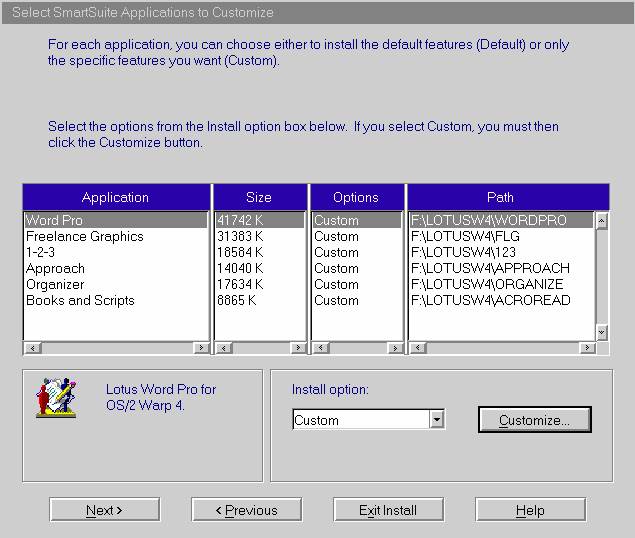Click the Install option Custom field
This screenshot has height=538, width=635.
point(361,420)
